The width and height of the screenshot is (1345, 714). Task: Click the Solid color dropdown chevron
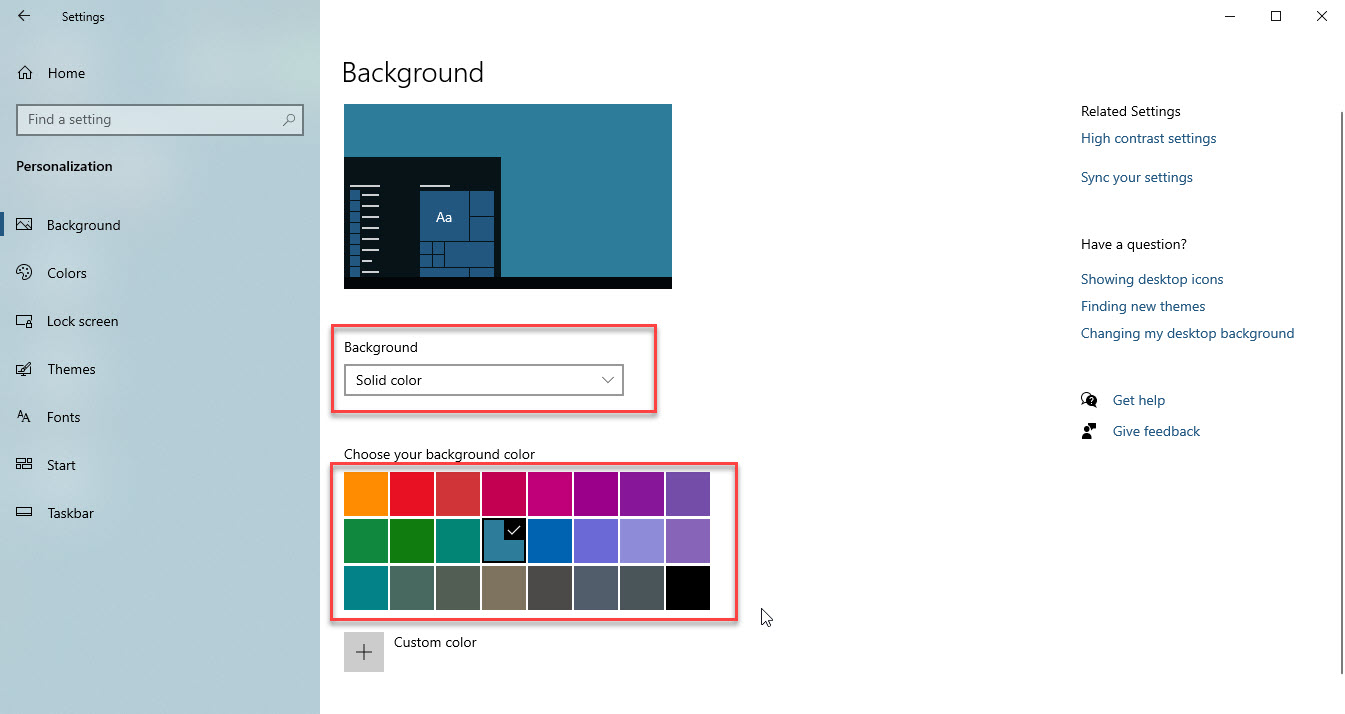[608, 380]
